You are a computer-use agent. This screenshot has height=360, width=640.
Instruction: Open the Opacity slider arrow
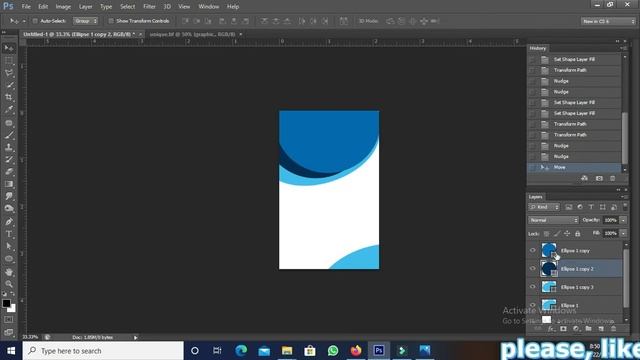[x=623, y=220]
